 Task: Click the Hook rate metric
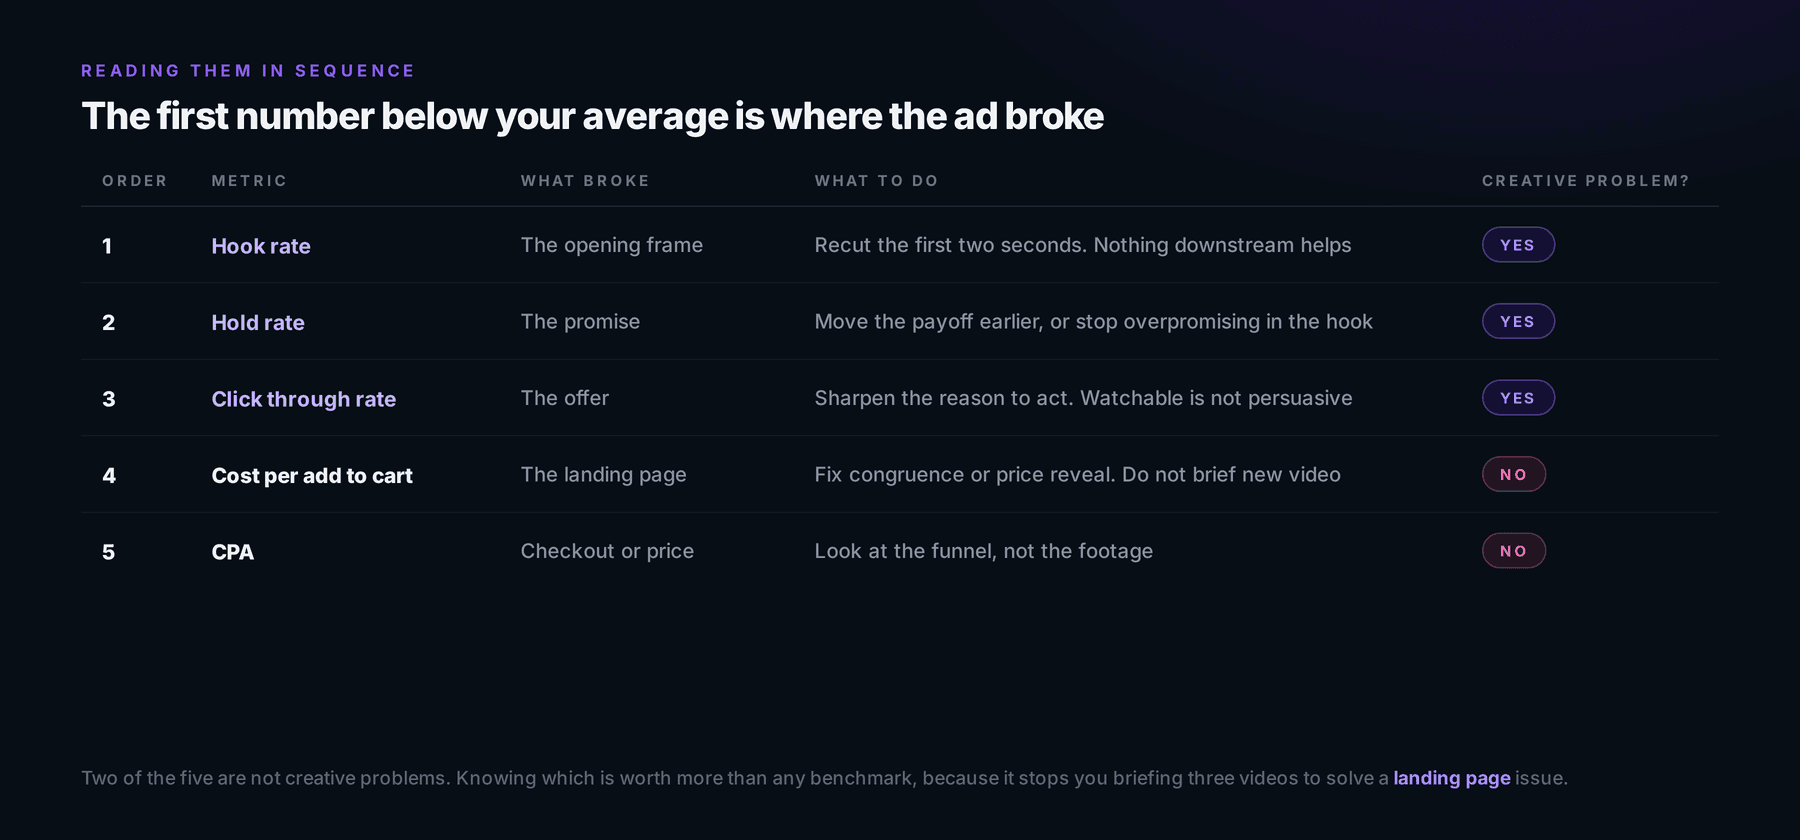click(x=261, y=246)
